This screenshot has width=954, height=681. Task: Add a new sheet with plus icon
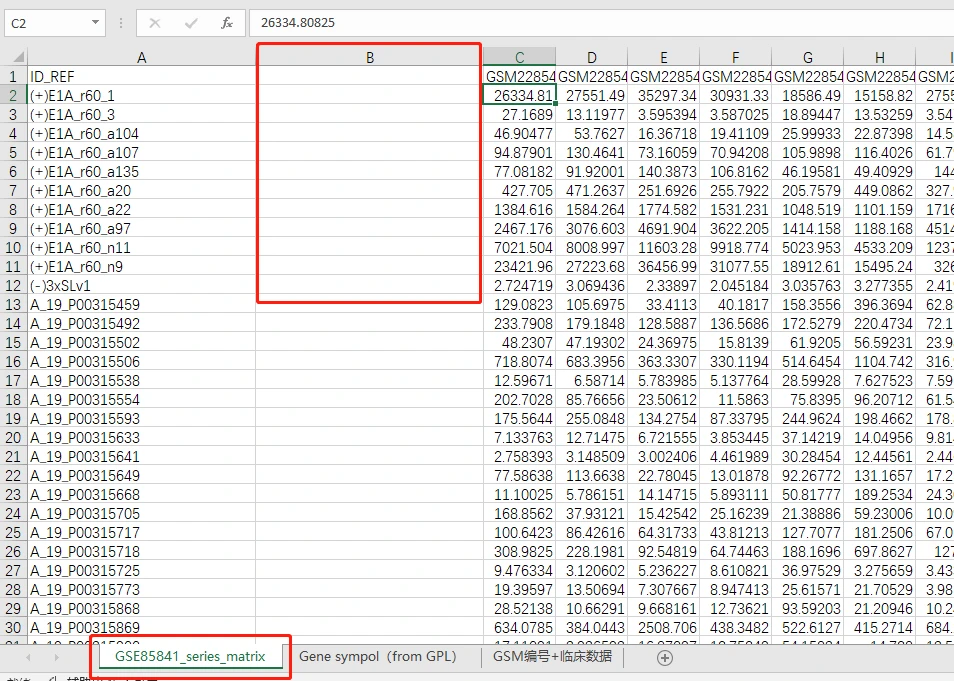click(665, 657)
